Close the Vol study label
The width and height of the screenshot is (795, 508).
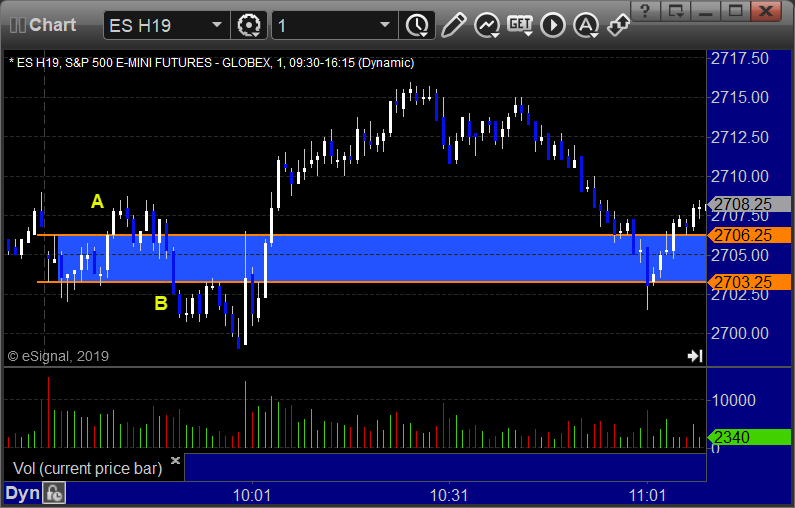175,460
